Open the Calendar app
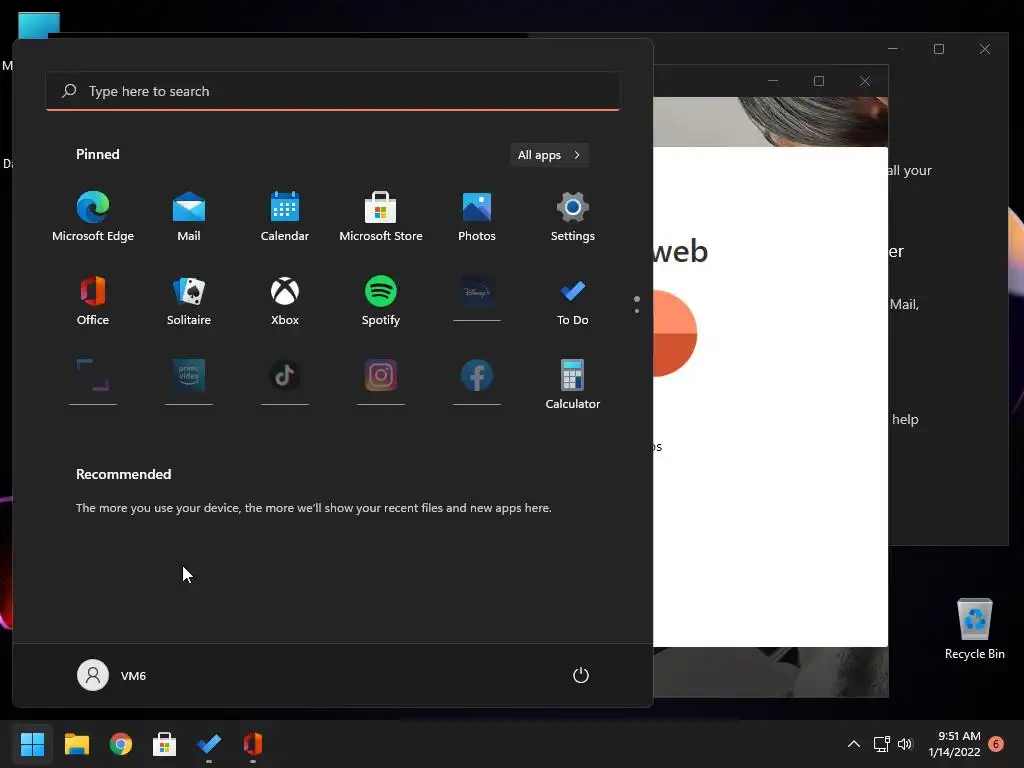The image size is (1024, 768). click(285, 217)
